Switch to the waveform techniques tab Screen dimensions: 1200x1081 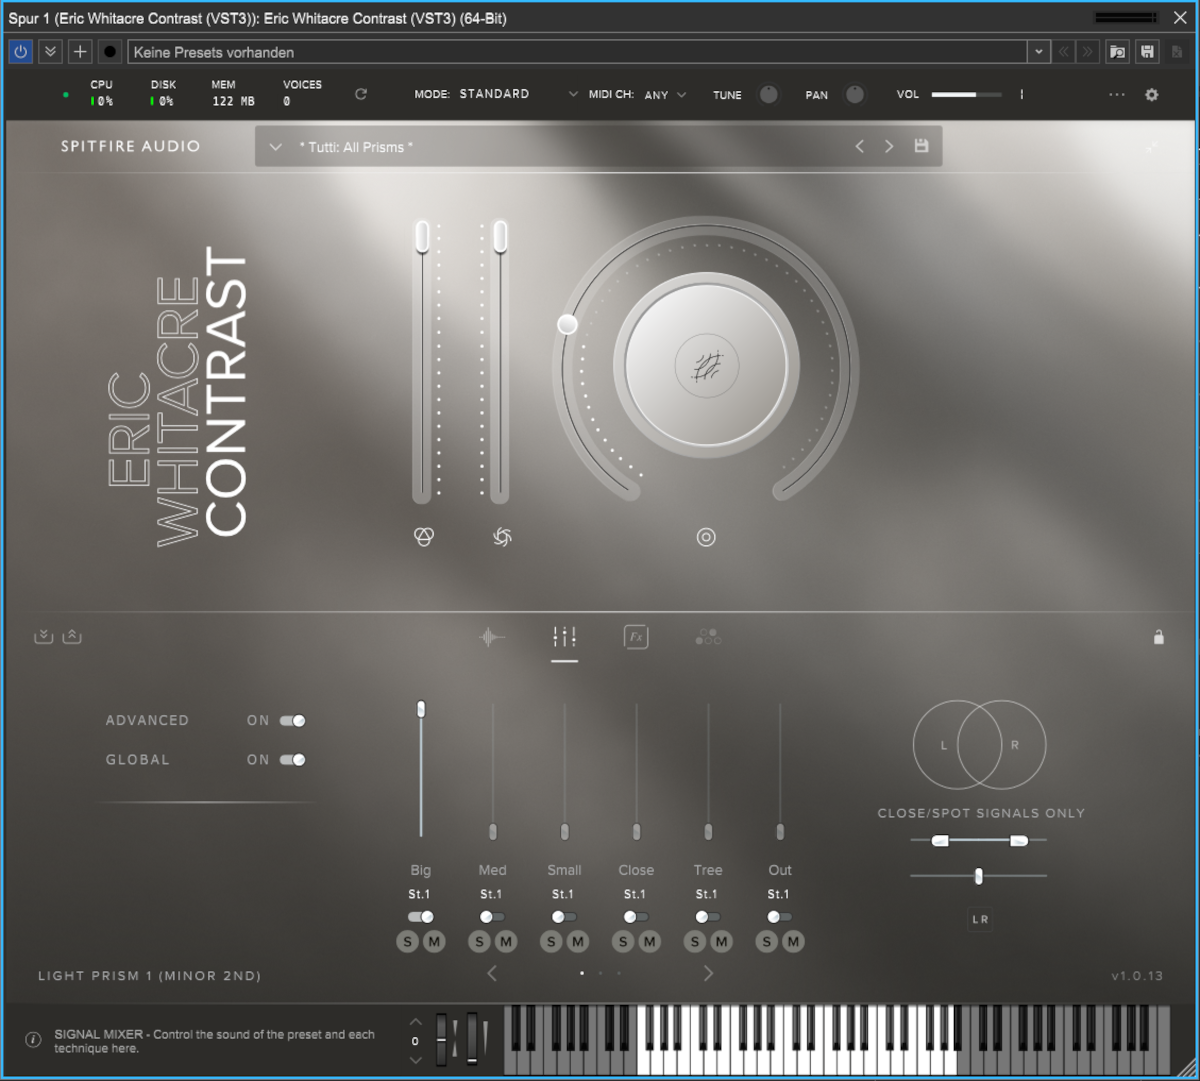[x=492, y=637]
